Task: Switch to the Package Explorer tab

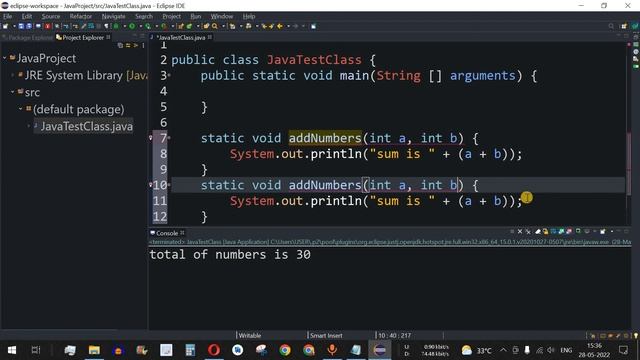Action: coord(28,38)
